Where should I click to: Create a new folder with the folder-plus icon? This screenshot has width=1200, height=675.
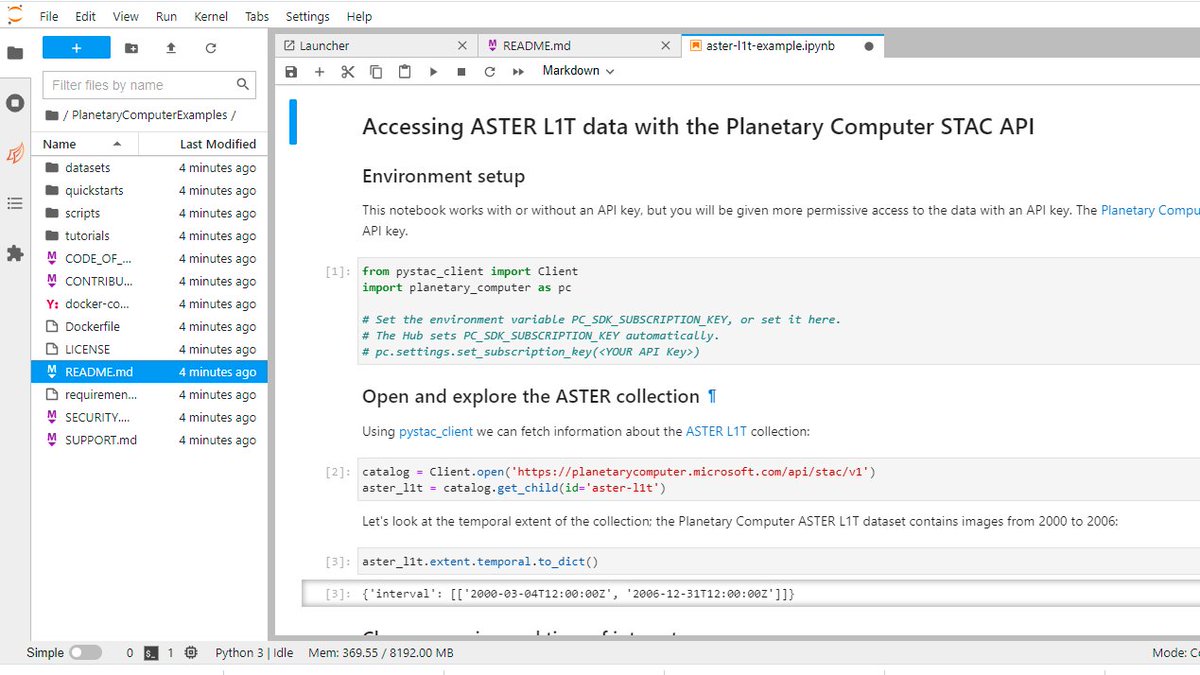click(131, 47)
